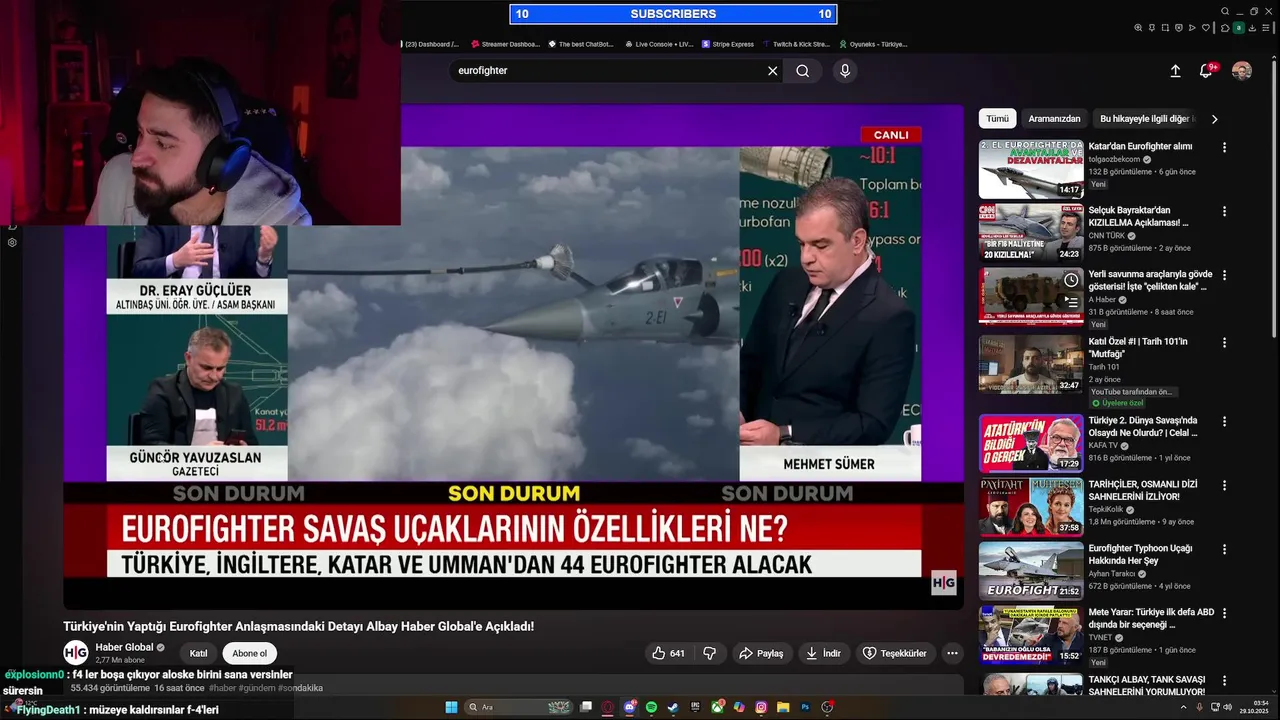Open options for 2. Dünya Savaşı'nda video
The image size is (1280, 720).
tap(1224, 421)
